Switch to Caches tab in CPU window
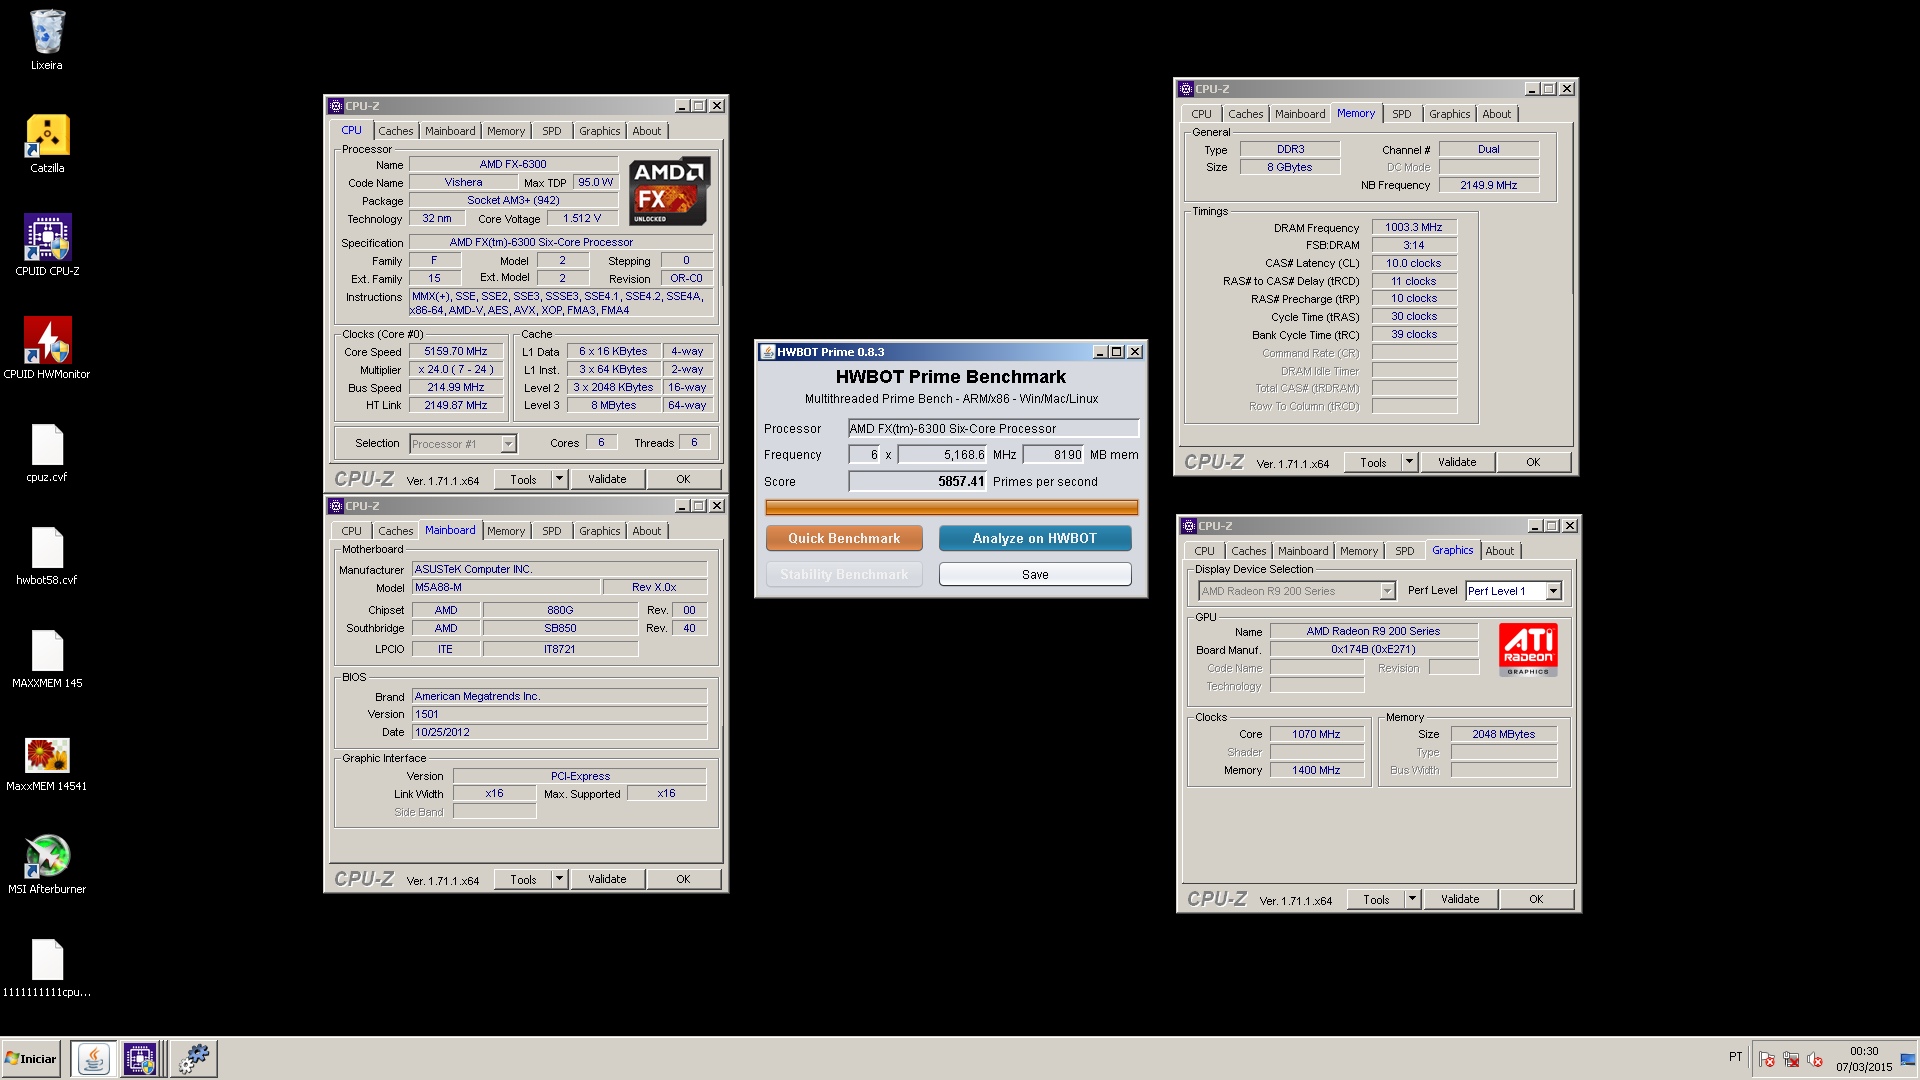This screenshot has height=1080, width=1920. pyautogui.click(x=395, y=131)
